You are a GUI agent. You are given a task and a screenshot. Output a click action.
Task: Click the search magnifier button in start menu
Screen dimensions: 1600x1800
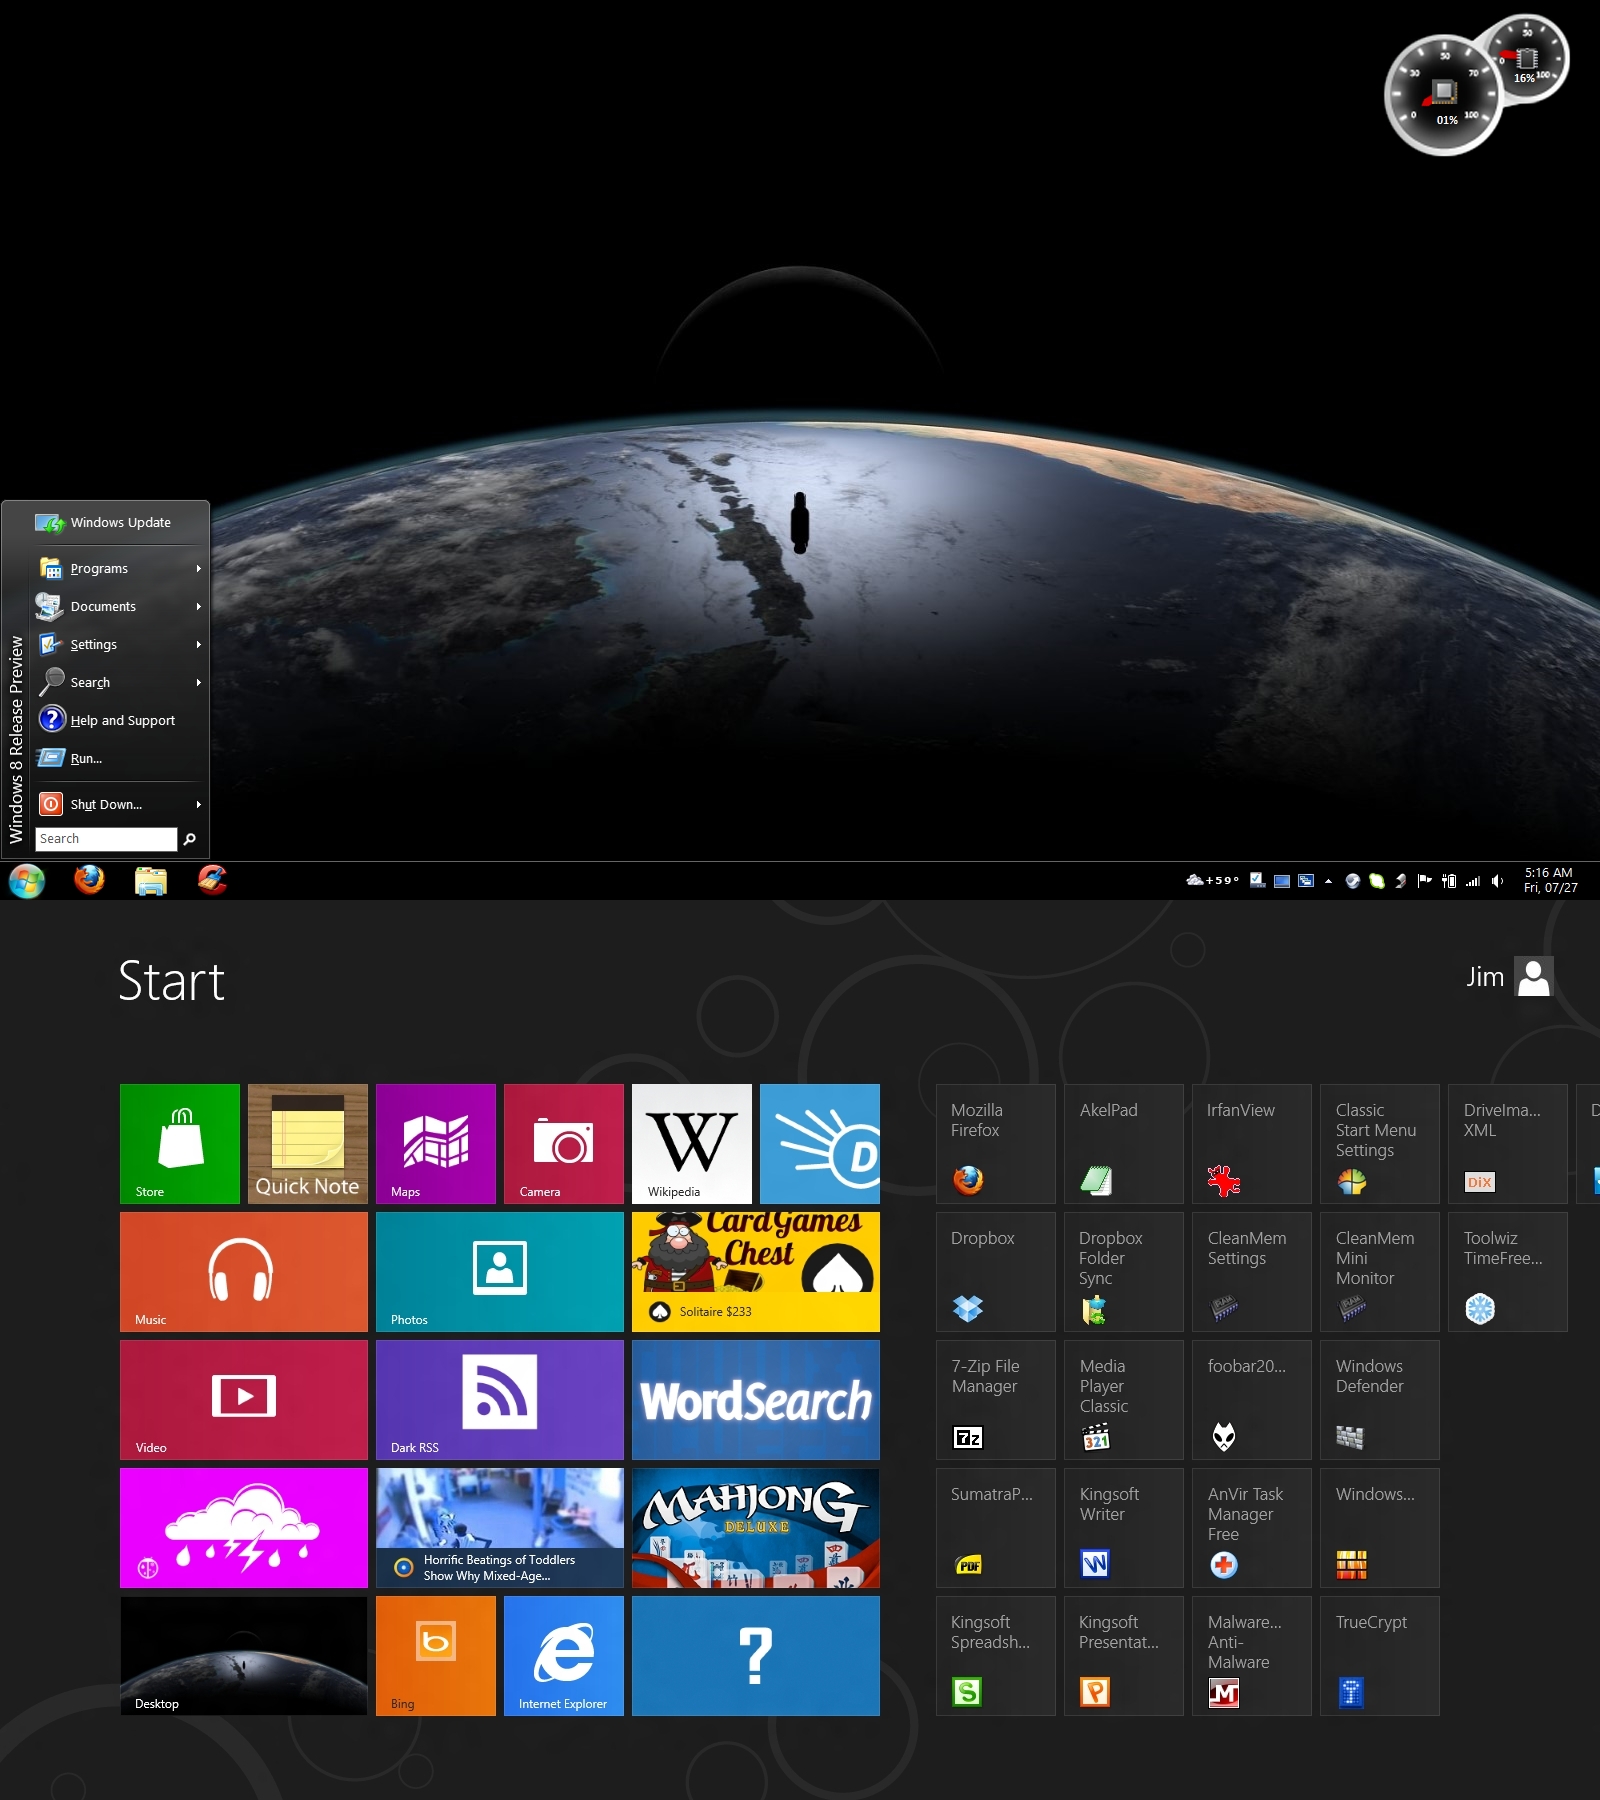(190, 839)
